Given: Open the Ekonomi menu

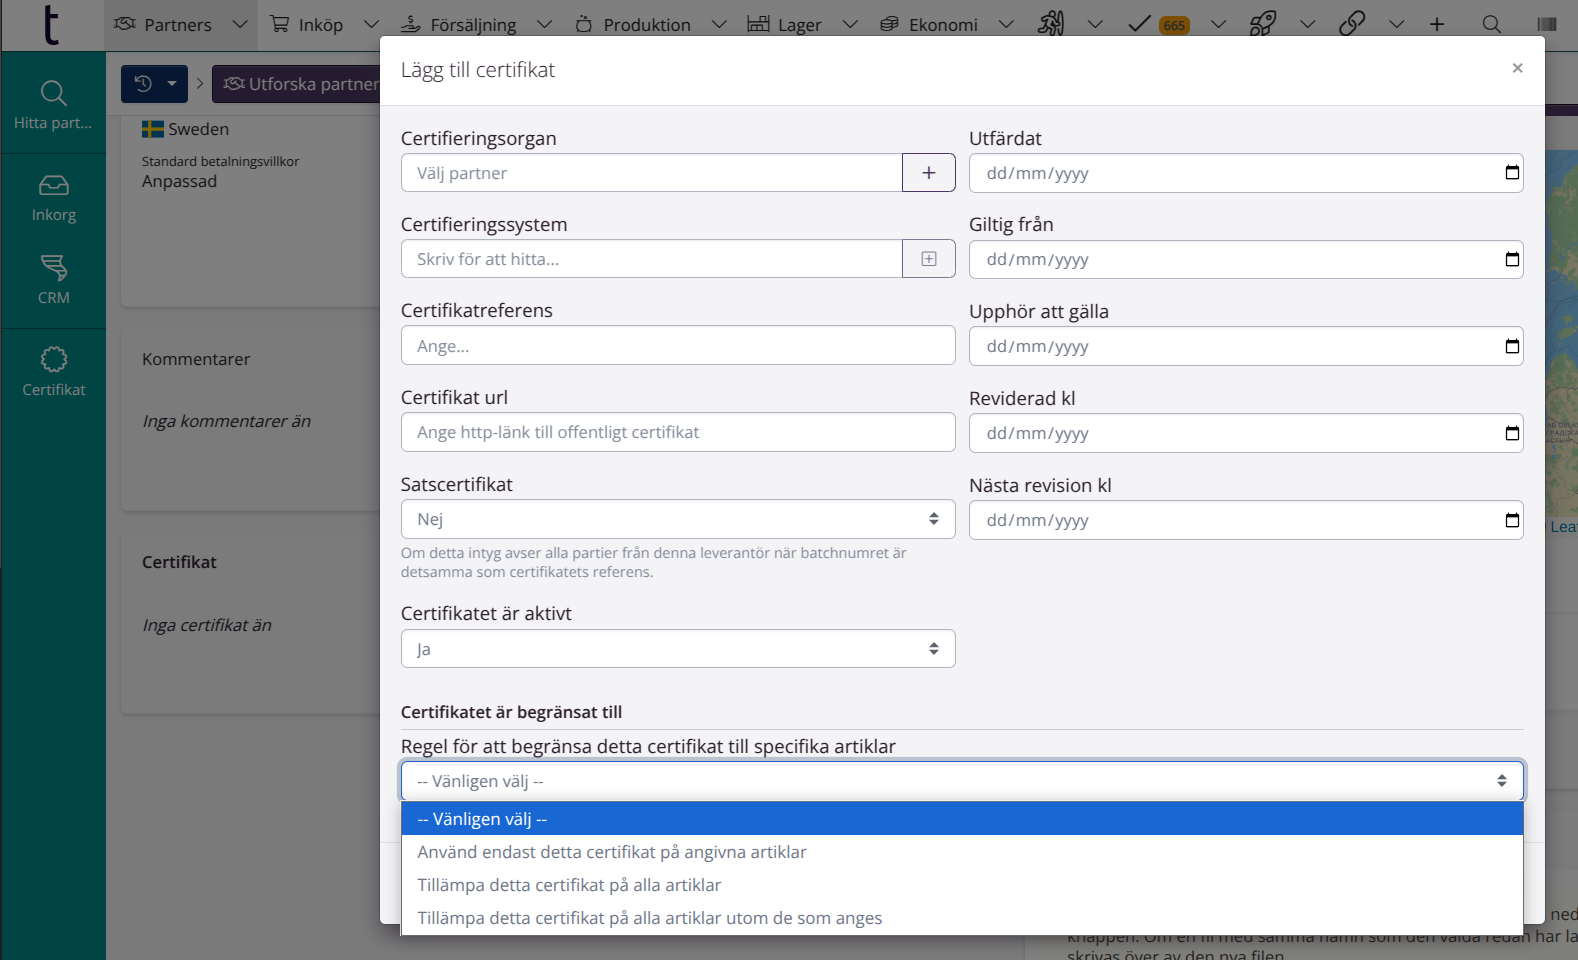Looking at the screenshot, I should coord(943,24).
